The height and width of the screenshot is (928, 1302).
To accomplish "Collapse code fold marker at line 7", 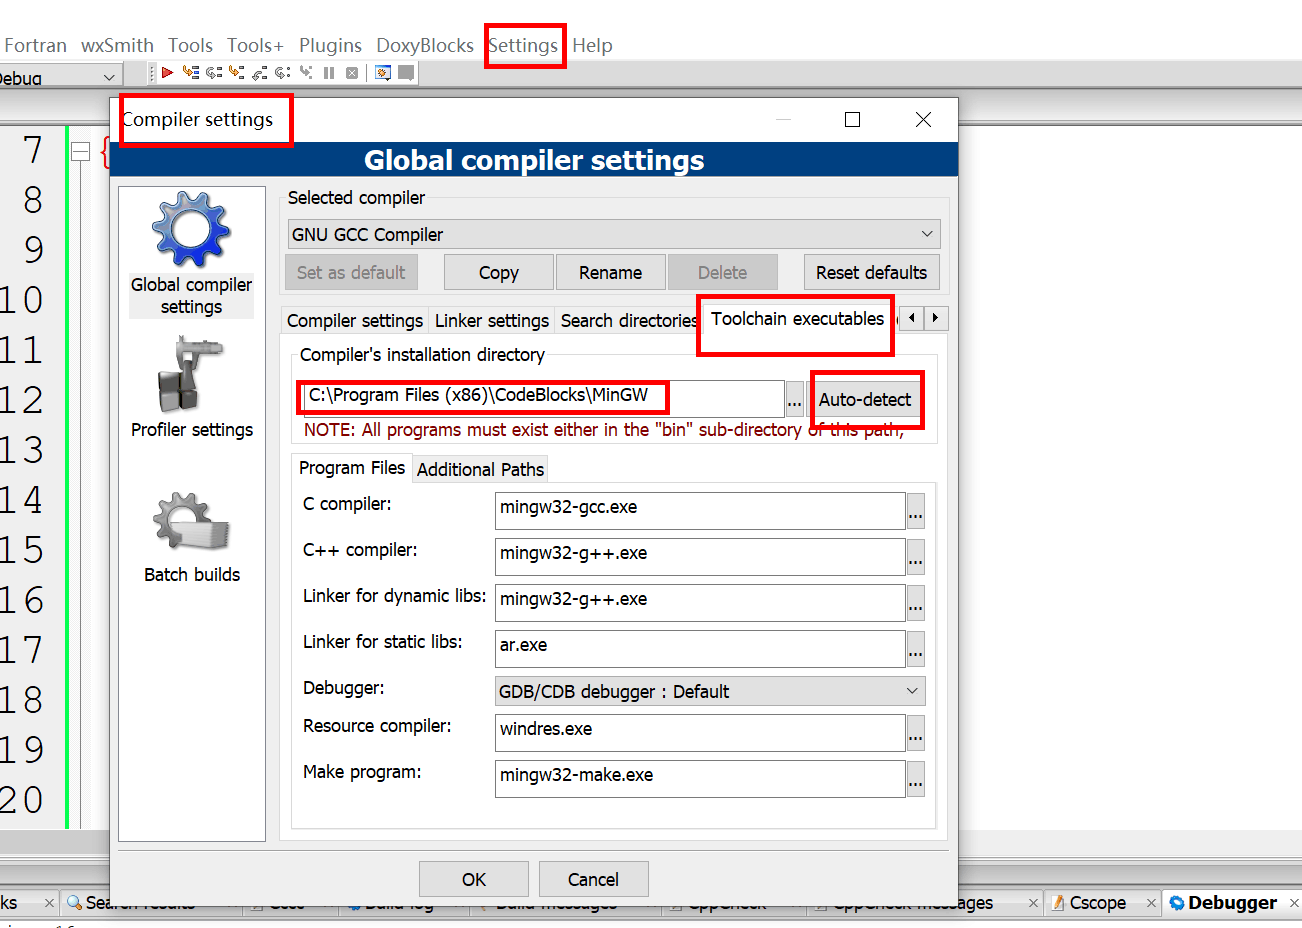I will click(81, 151).
